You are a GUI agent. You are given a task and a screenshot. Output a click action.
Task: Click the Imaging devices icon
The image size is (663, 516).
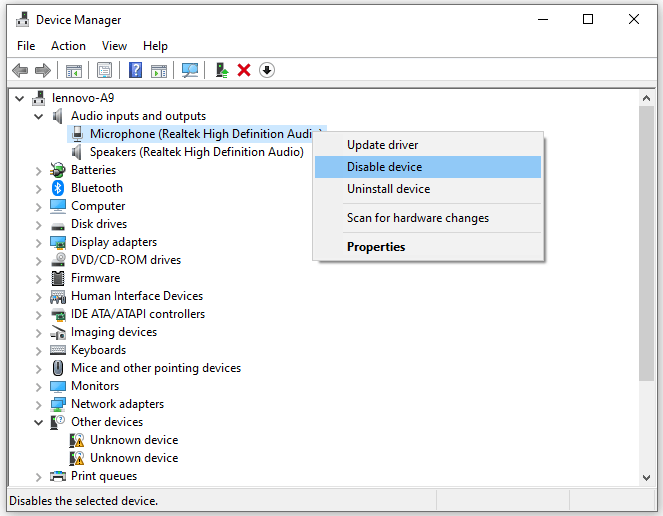click(58, 332)
